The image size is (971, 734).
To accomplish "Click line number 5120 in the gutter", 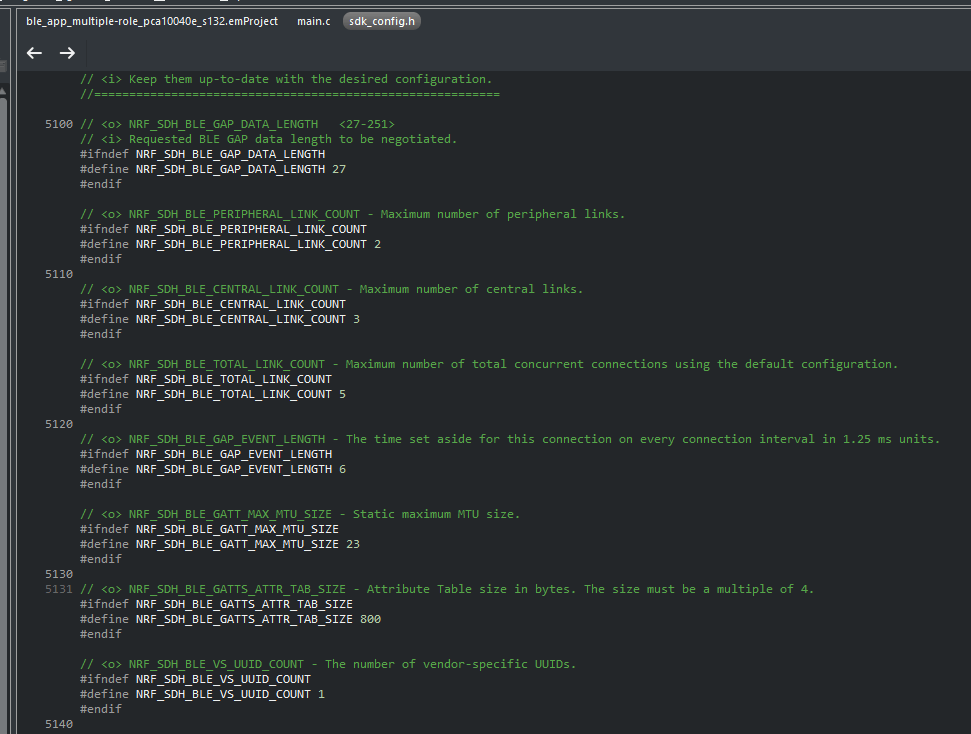I will [59, 424].
